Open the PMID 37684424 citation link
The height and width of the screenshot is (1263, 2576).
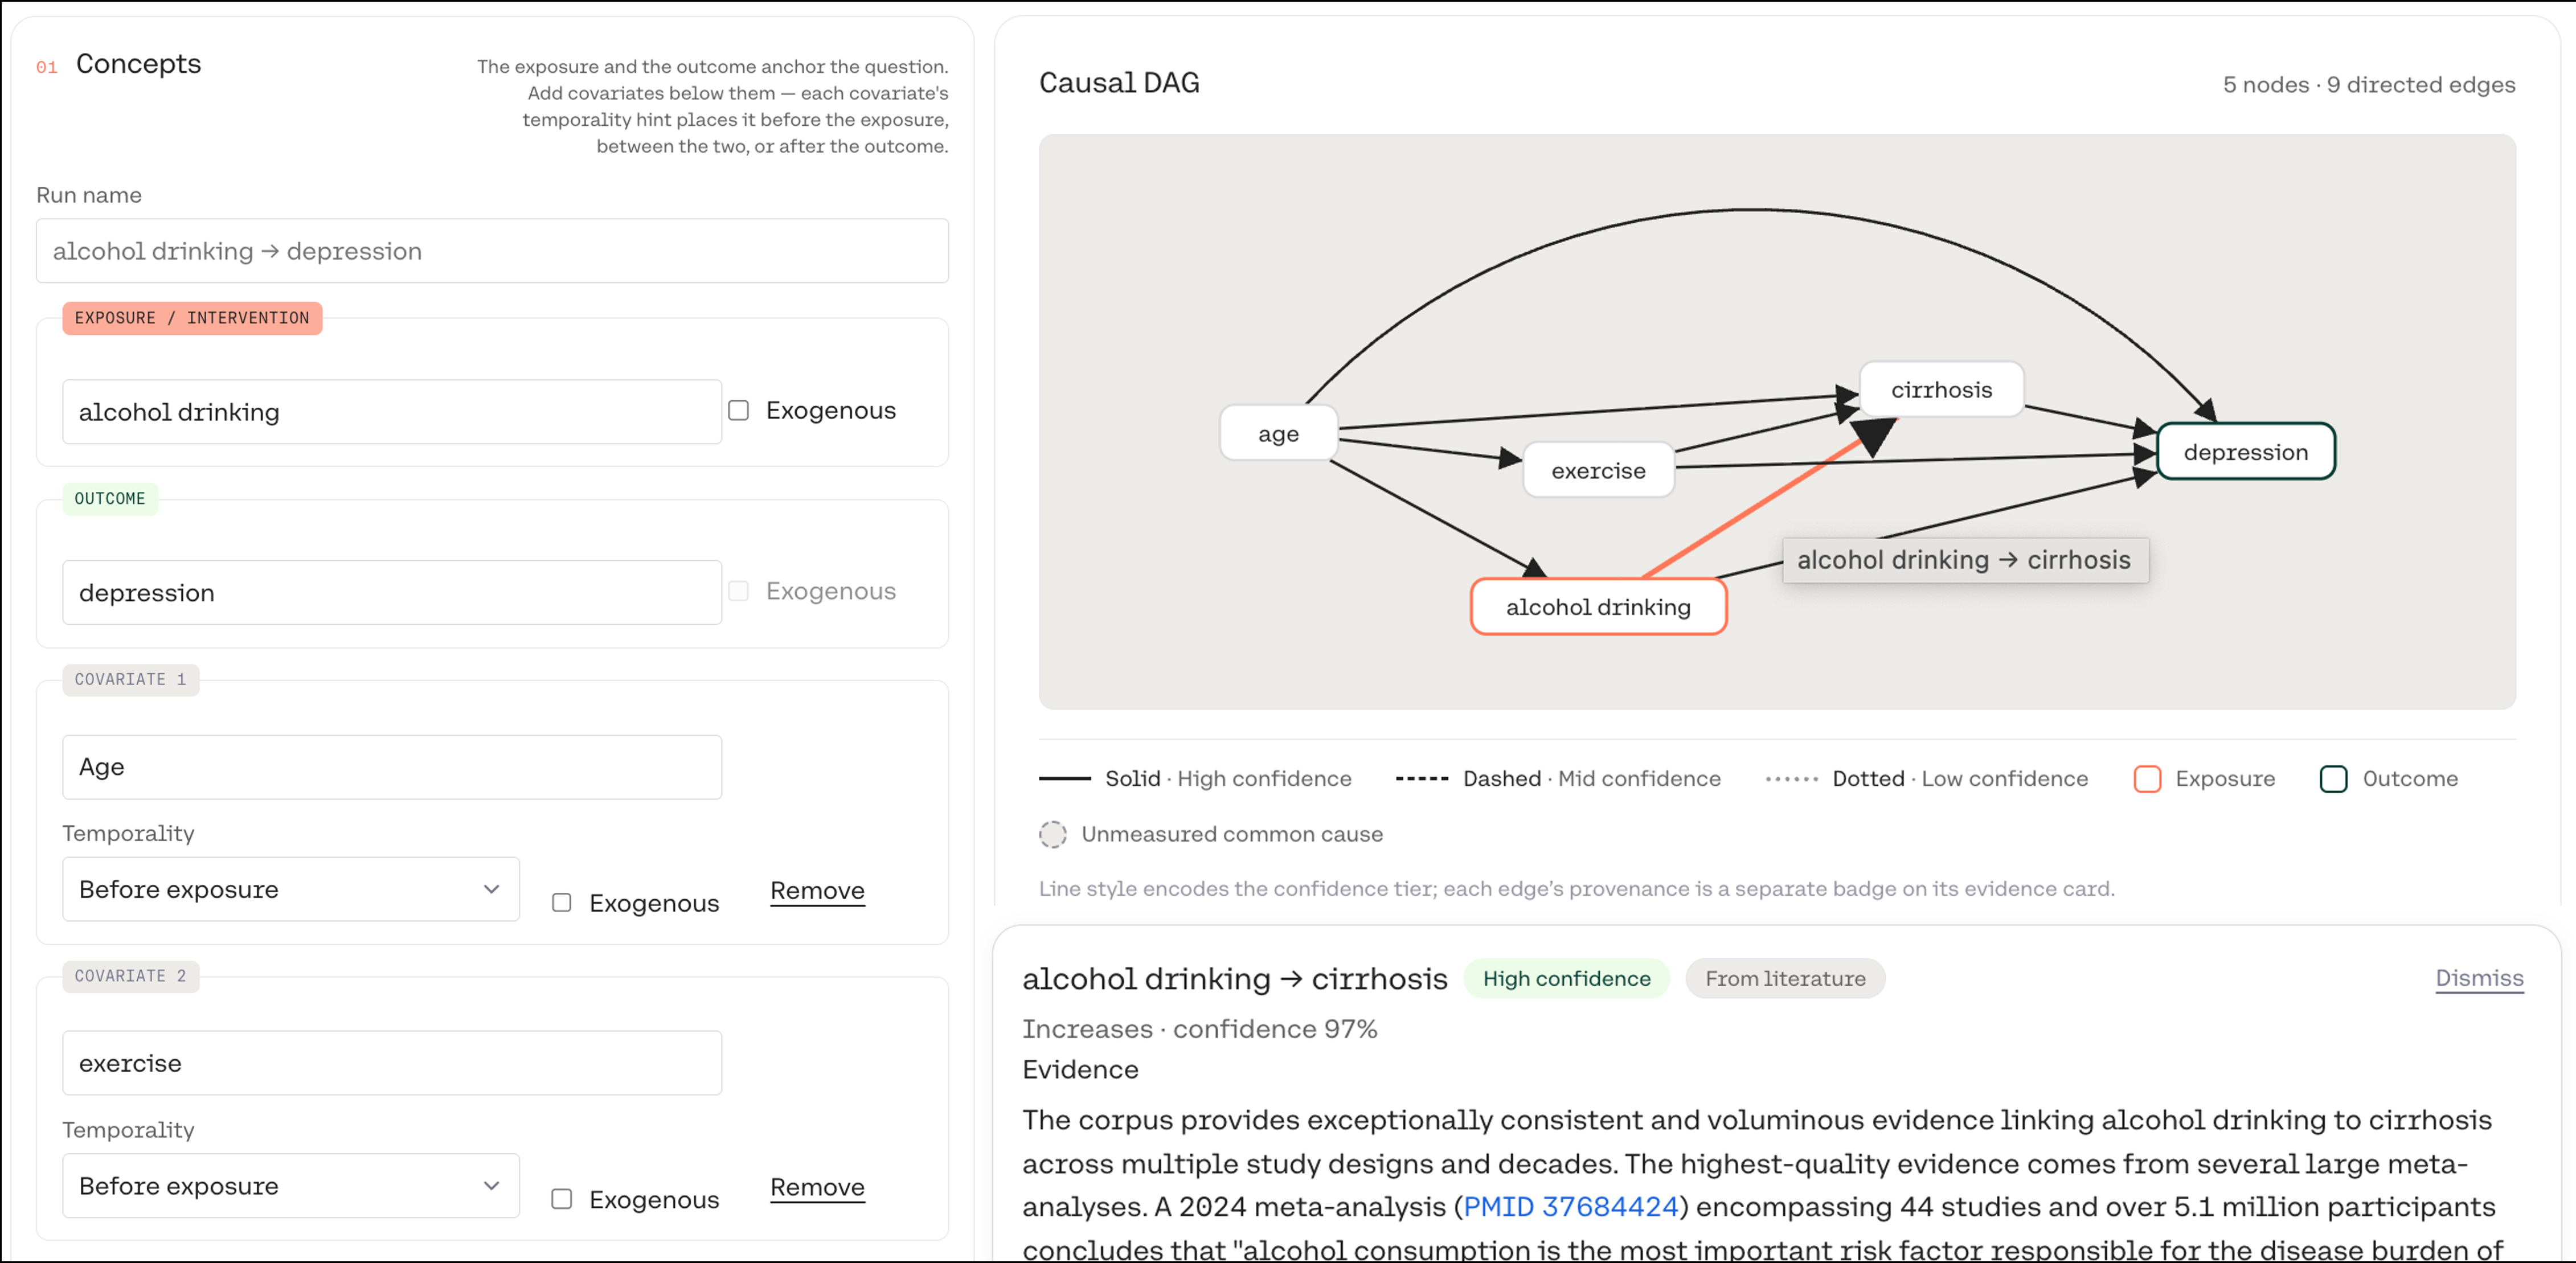[1570, 1207]
